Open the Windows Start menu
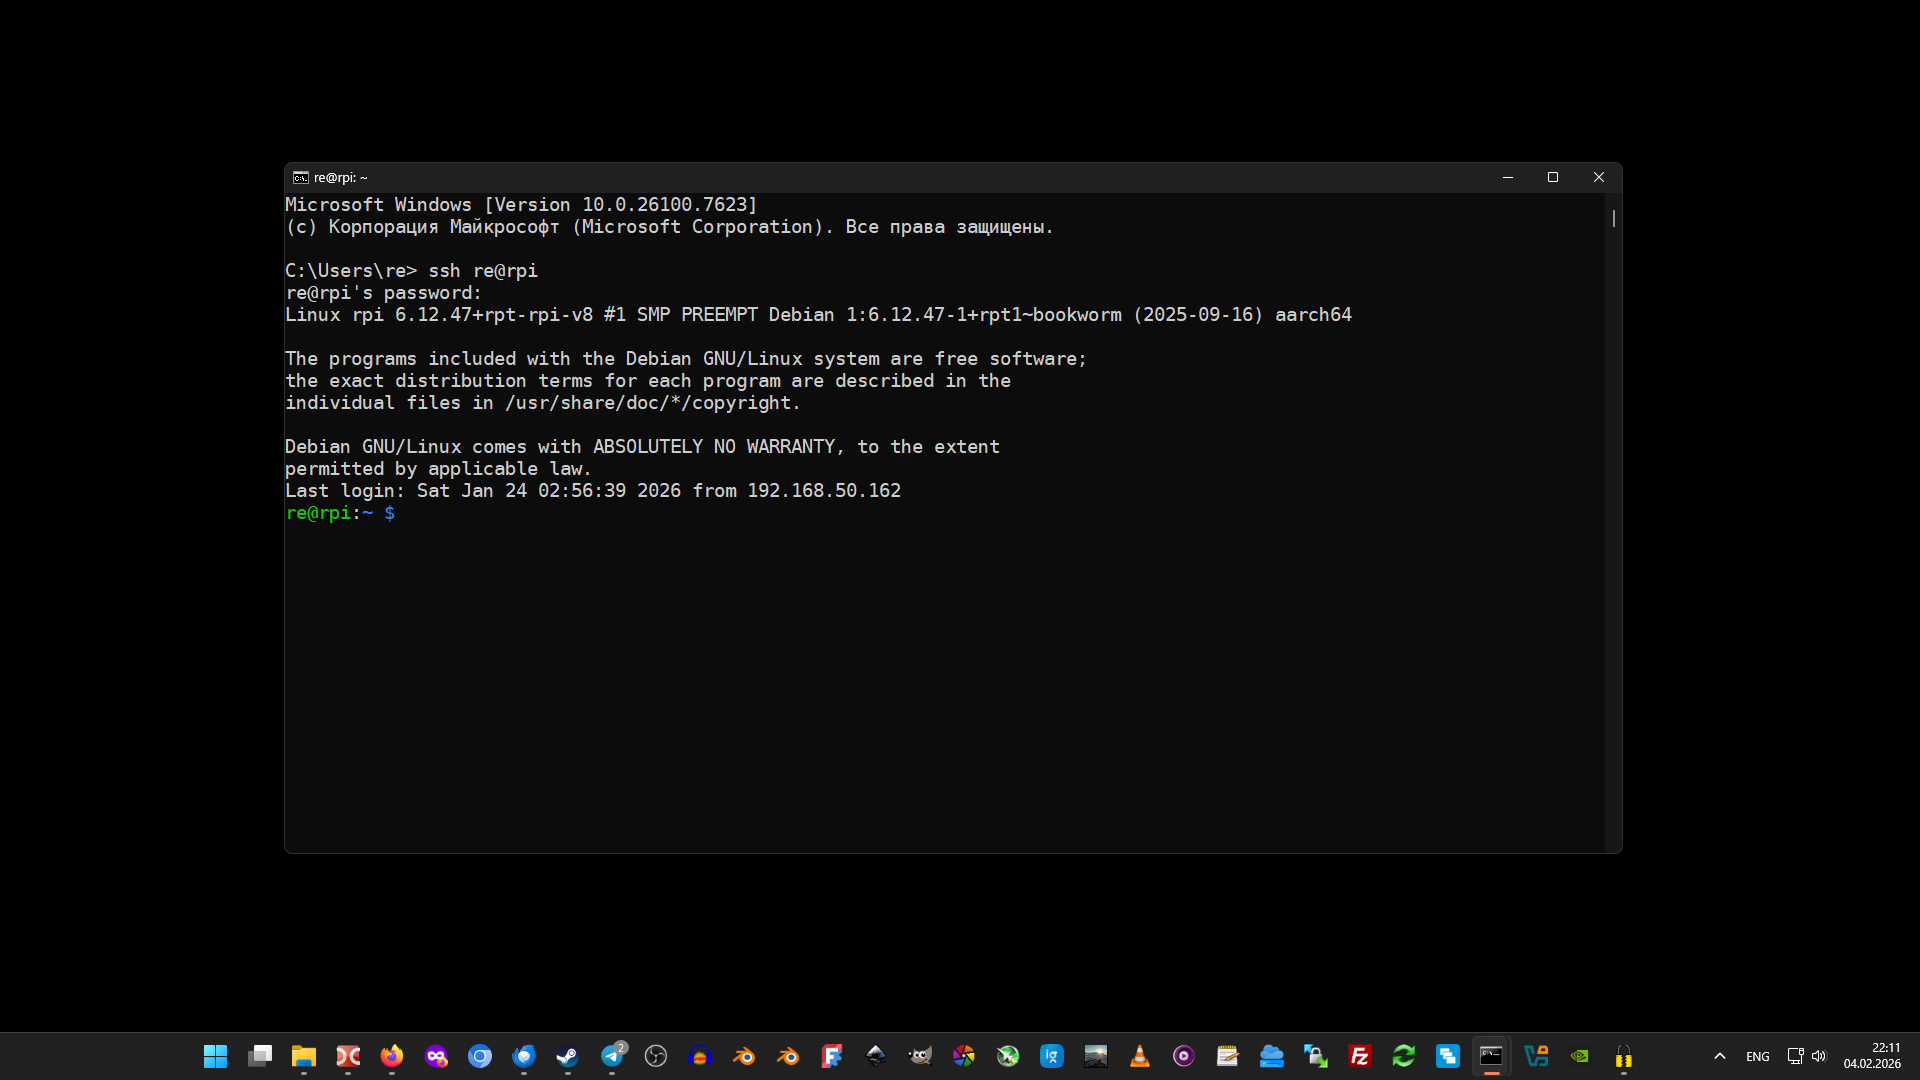This screenshot has height=1080, width=1920. (x=216, y=1056)
